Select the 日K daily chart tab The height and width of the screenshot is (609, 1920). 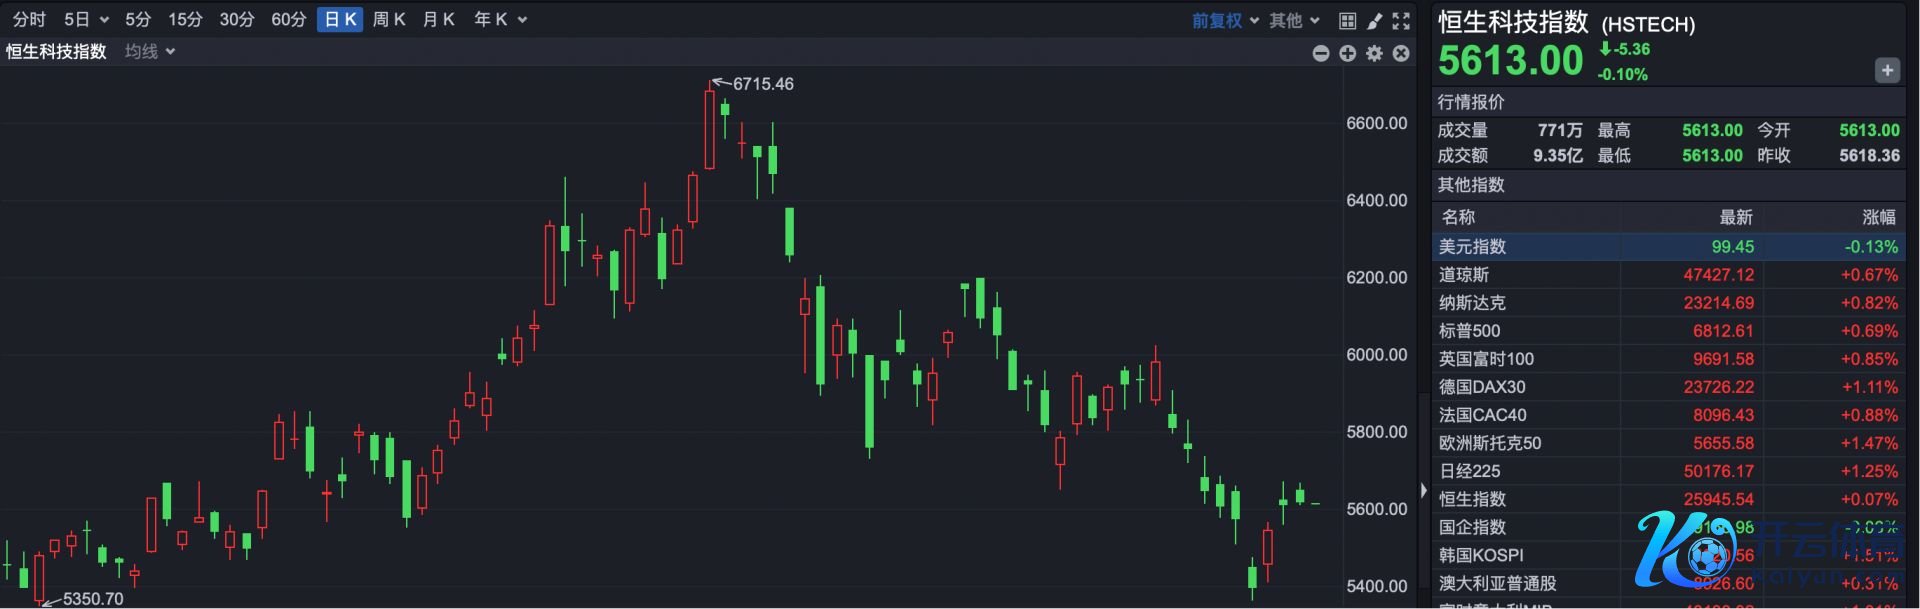coord(340,20)
